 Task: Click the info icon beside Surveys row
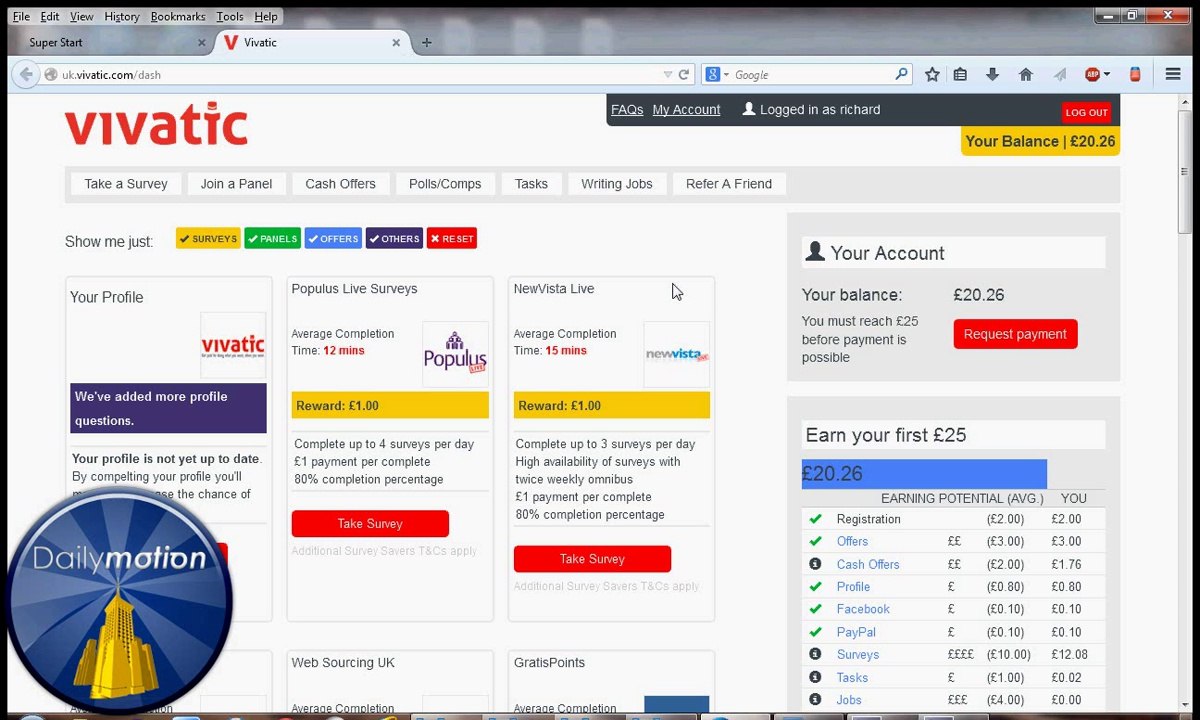815,654
